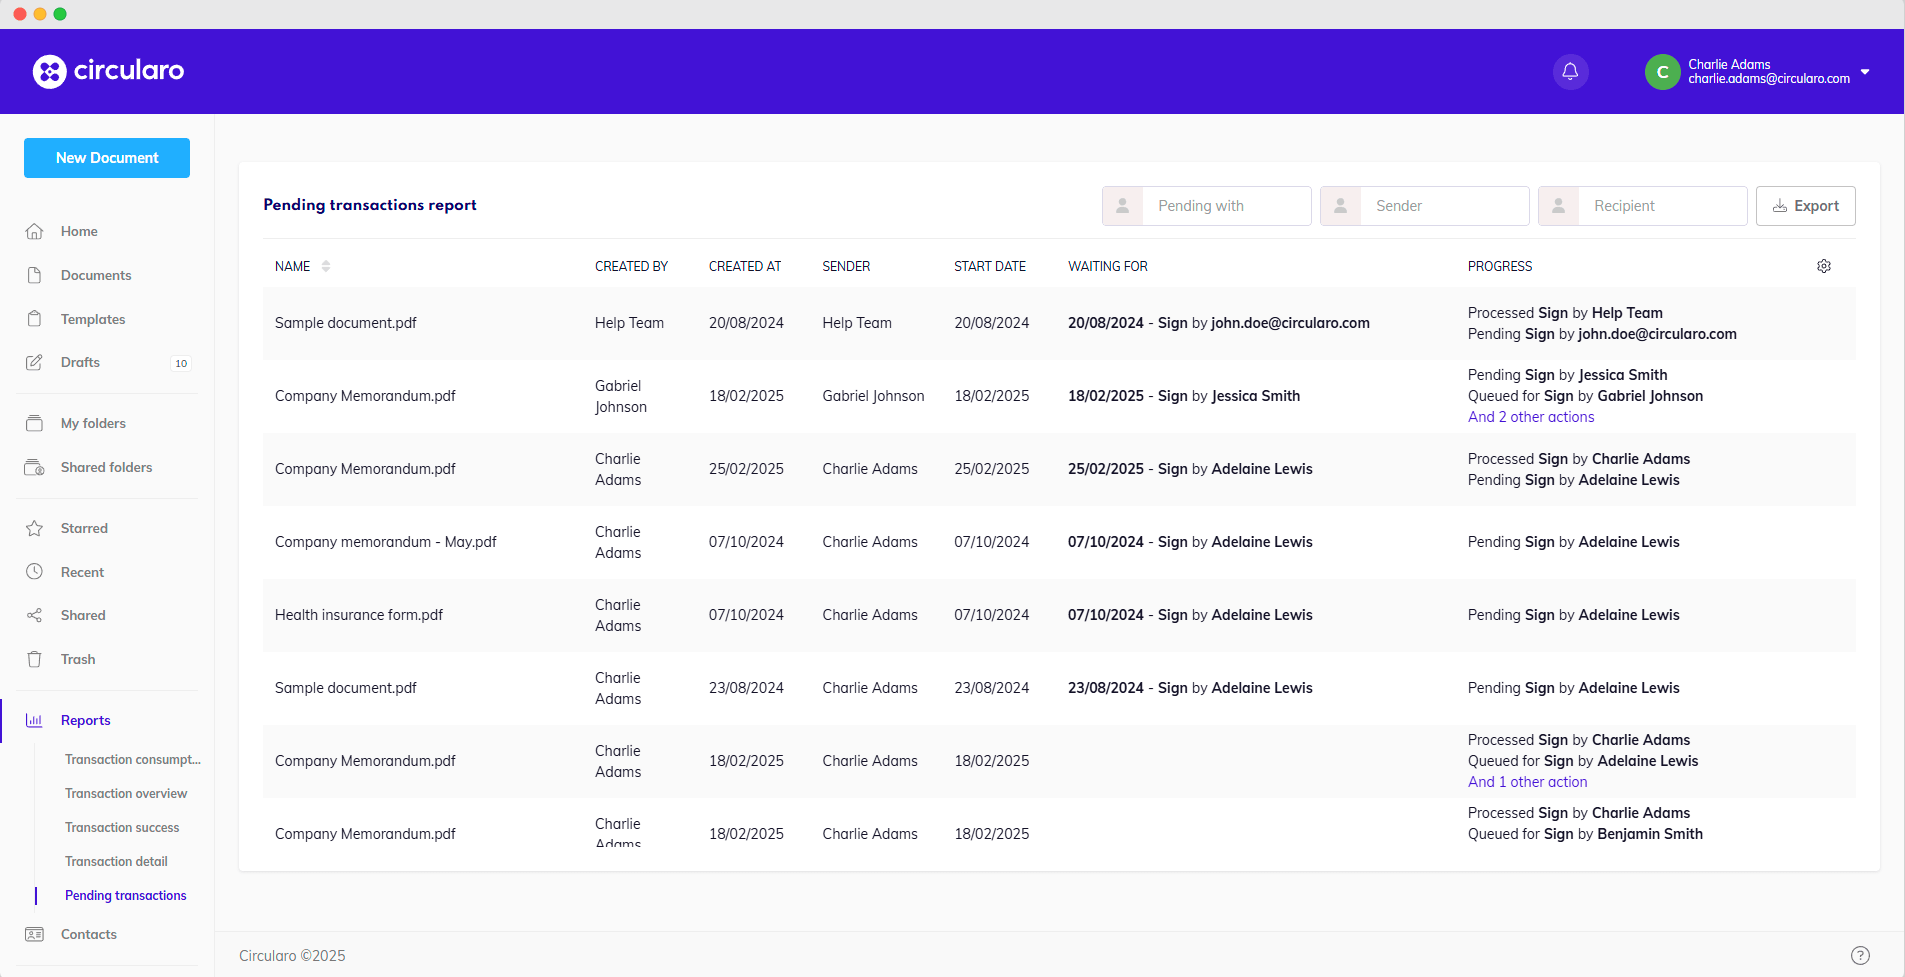The image size is (1905, 977).
Task: Go to Transaction detail report
Action: 116,861
